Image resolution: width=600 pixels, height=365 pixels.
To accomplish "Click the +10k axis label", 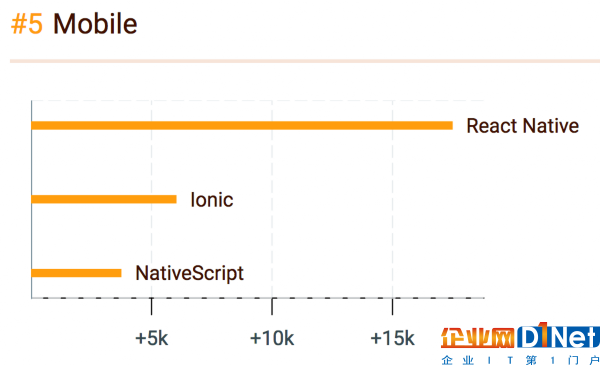I will 272,338.
